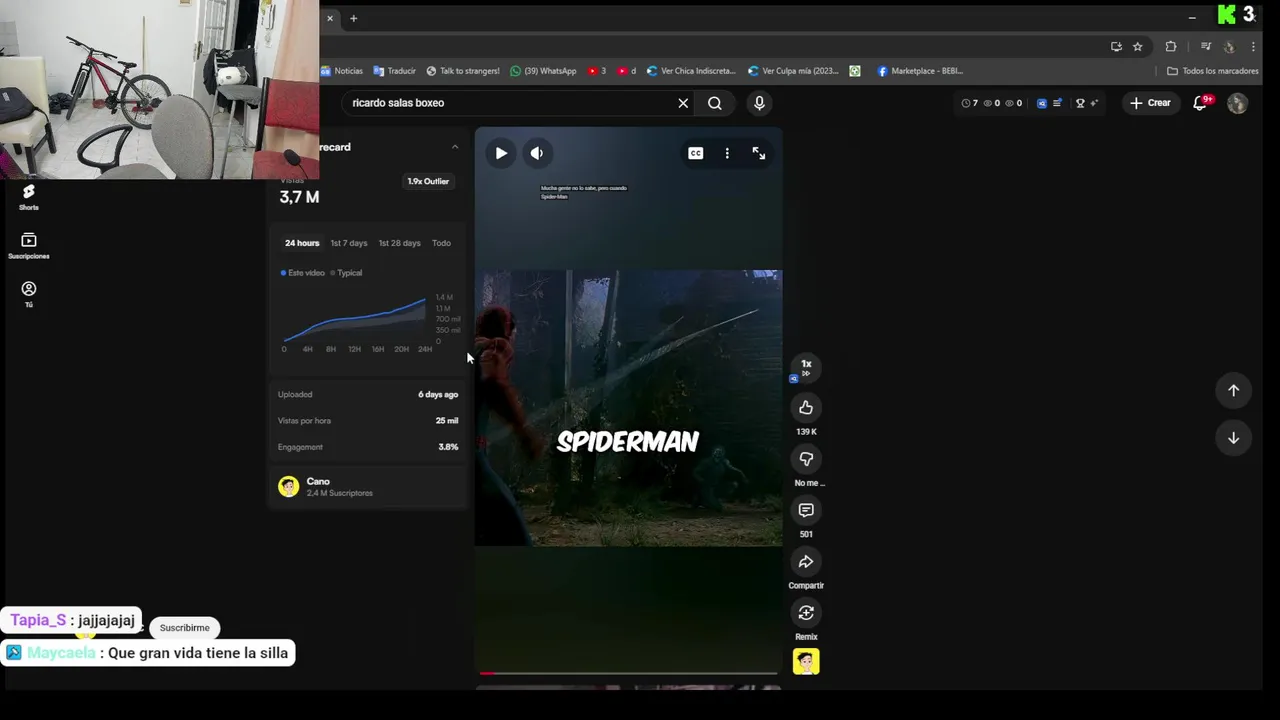Open the YouTube bookmark labeled d
1280x720 pixels.
pos(627,71)
